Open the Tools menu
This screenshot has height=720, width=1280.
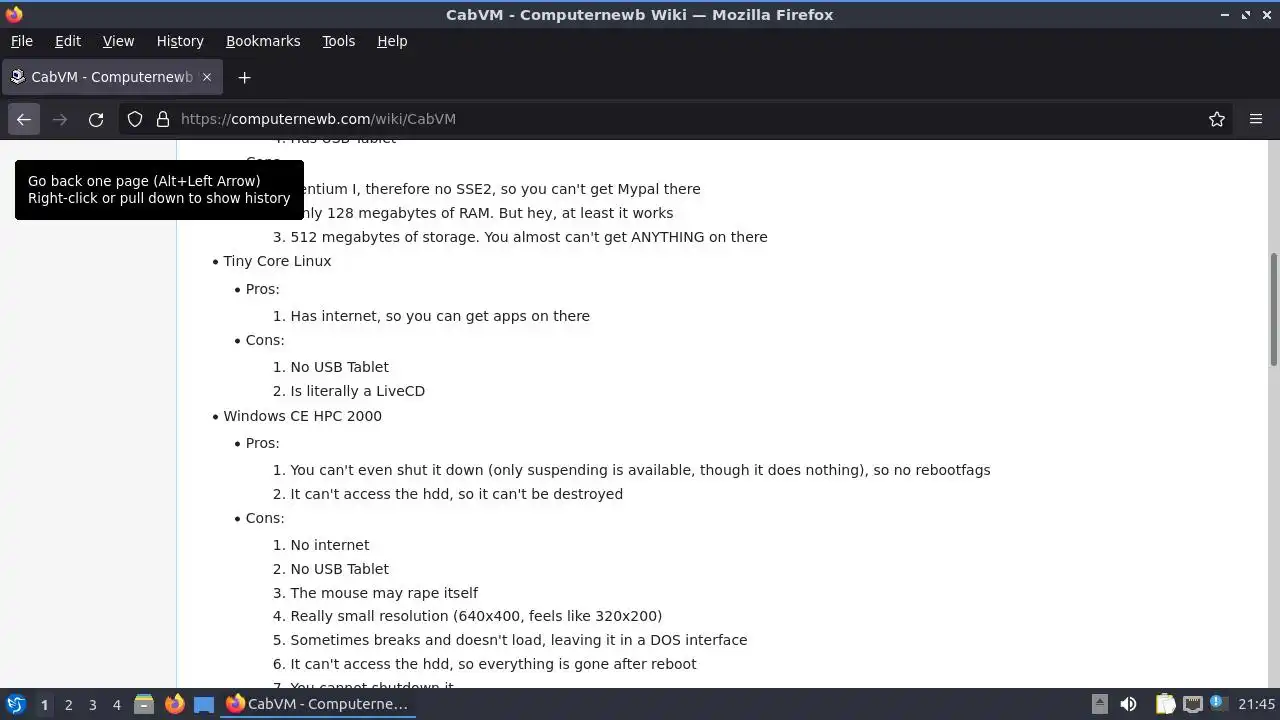[x=339, y=41]
